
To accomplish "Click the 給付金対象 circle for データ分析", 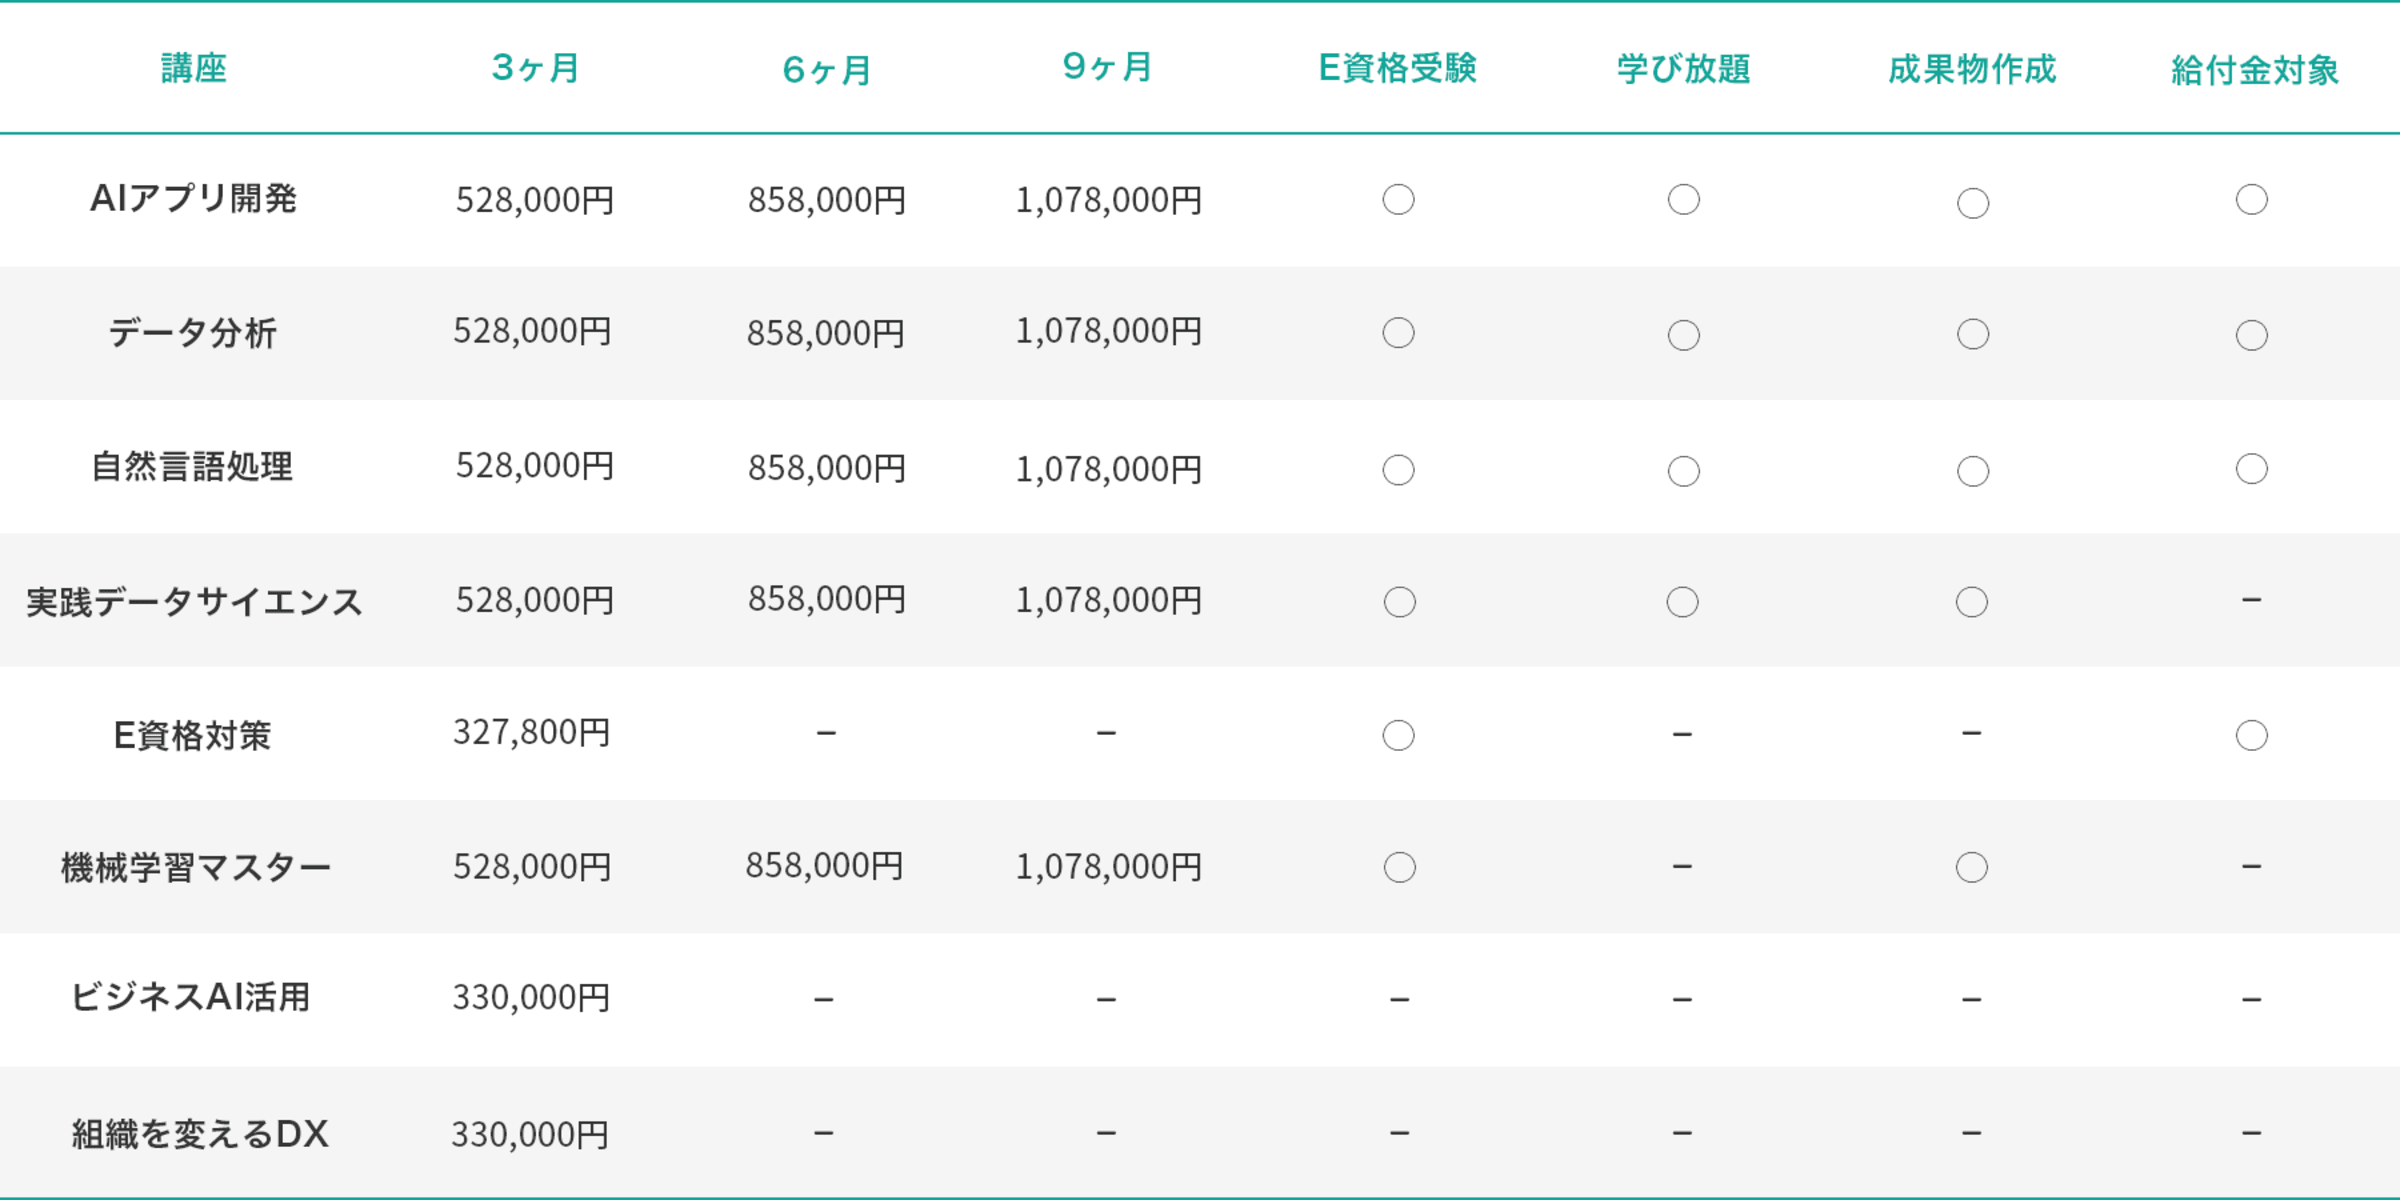I will 2251,335.
